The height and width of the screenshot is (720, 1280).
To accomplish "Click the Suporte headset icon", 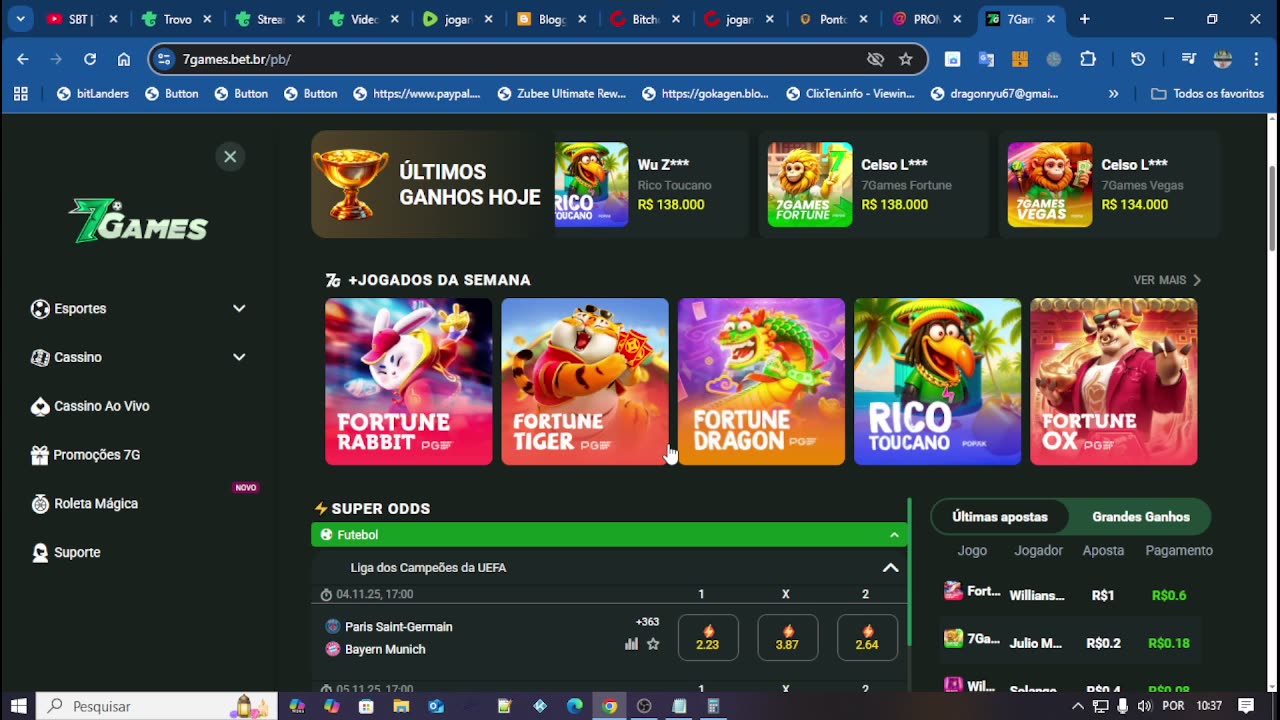I will (40, 552).
